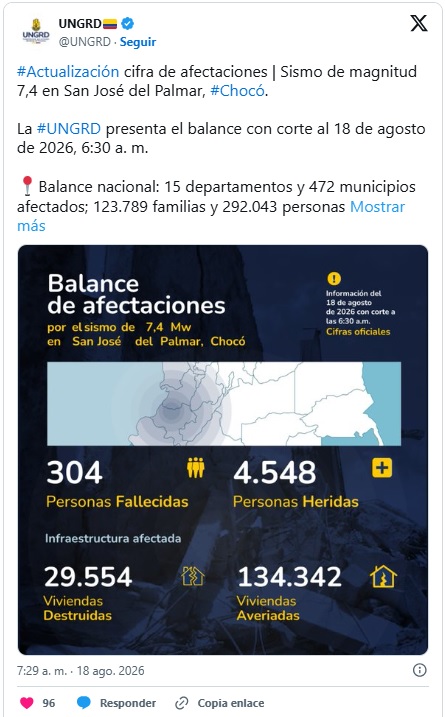Click the Responder button
This screenshot has height=717, width=445.
[x=128, y=703]
